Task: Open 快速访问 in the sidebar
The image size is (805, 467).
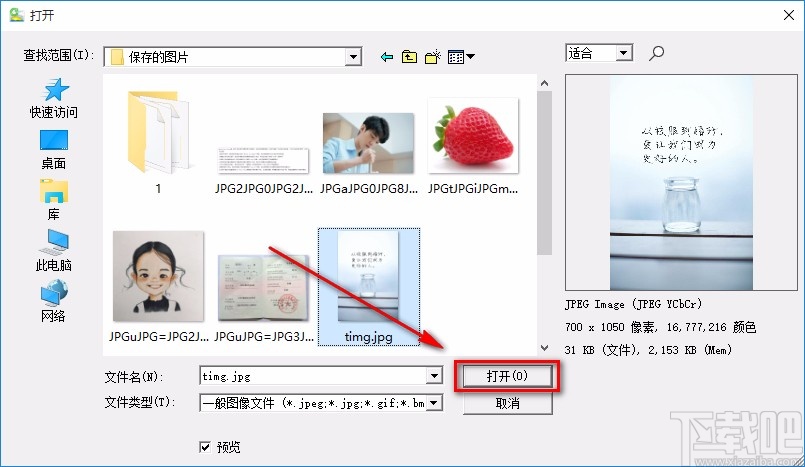Action: (x=53, y=99)
